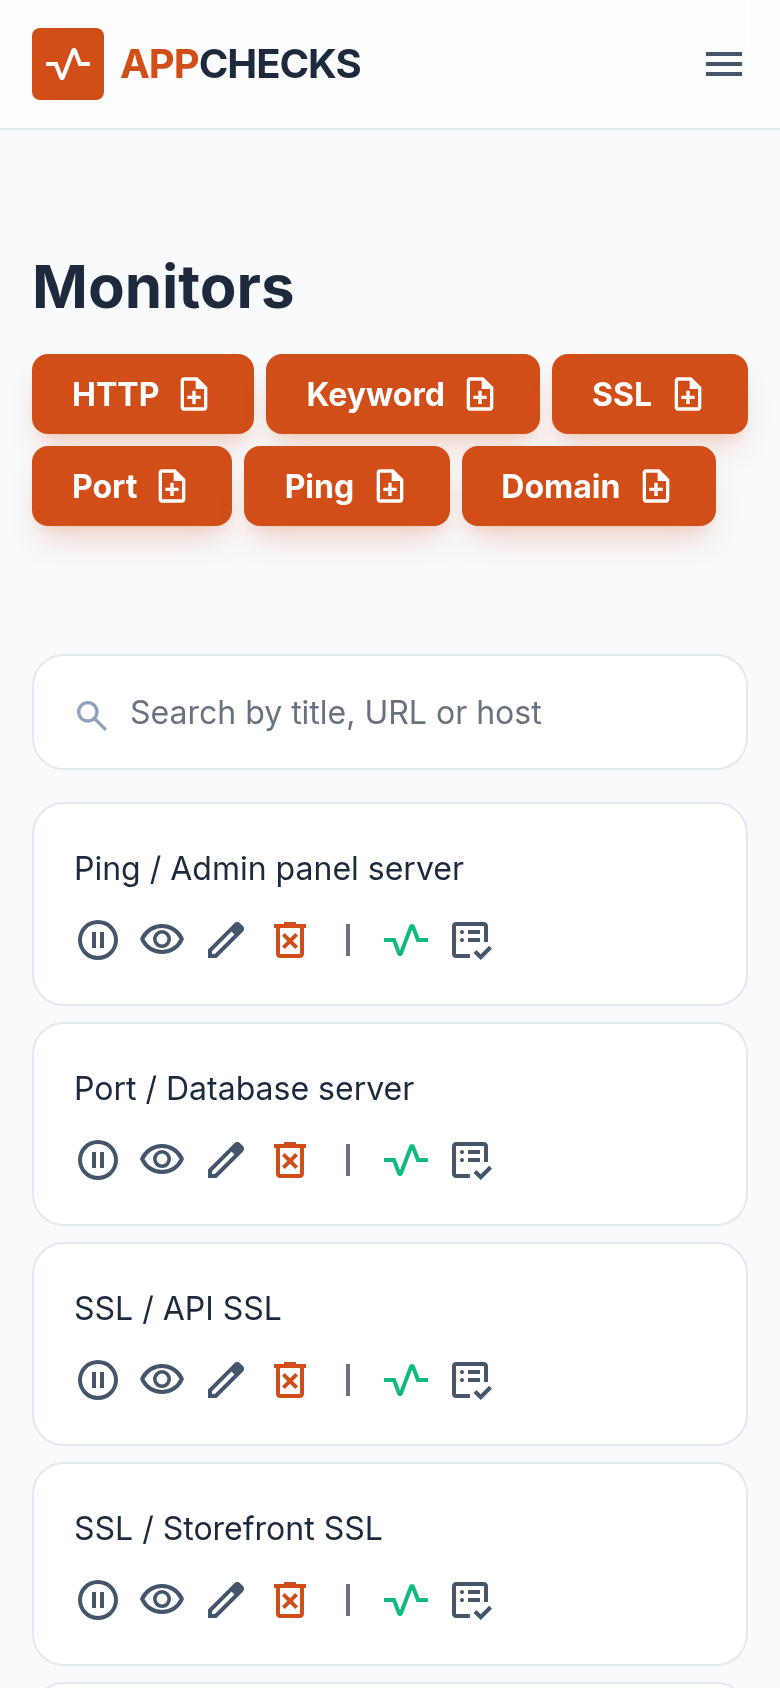This screenshot has height=1688, width=780.
Task: Open checklist log for Database server
Action: coord(471,1160)
